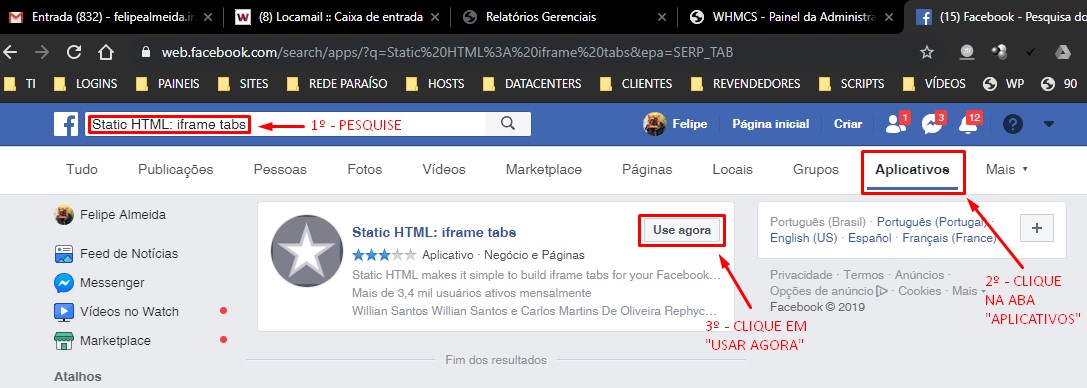Open Felipe profile in top bar
This screenshot has width=1087, height=388.
tap(676, 124)
